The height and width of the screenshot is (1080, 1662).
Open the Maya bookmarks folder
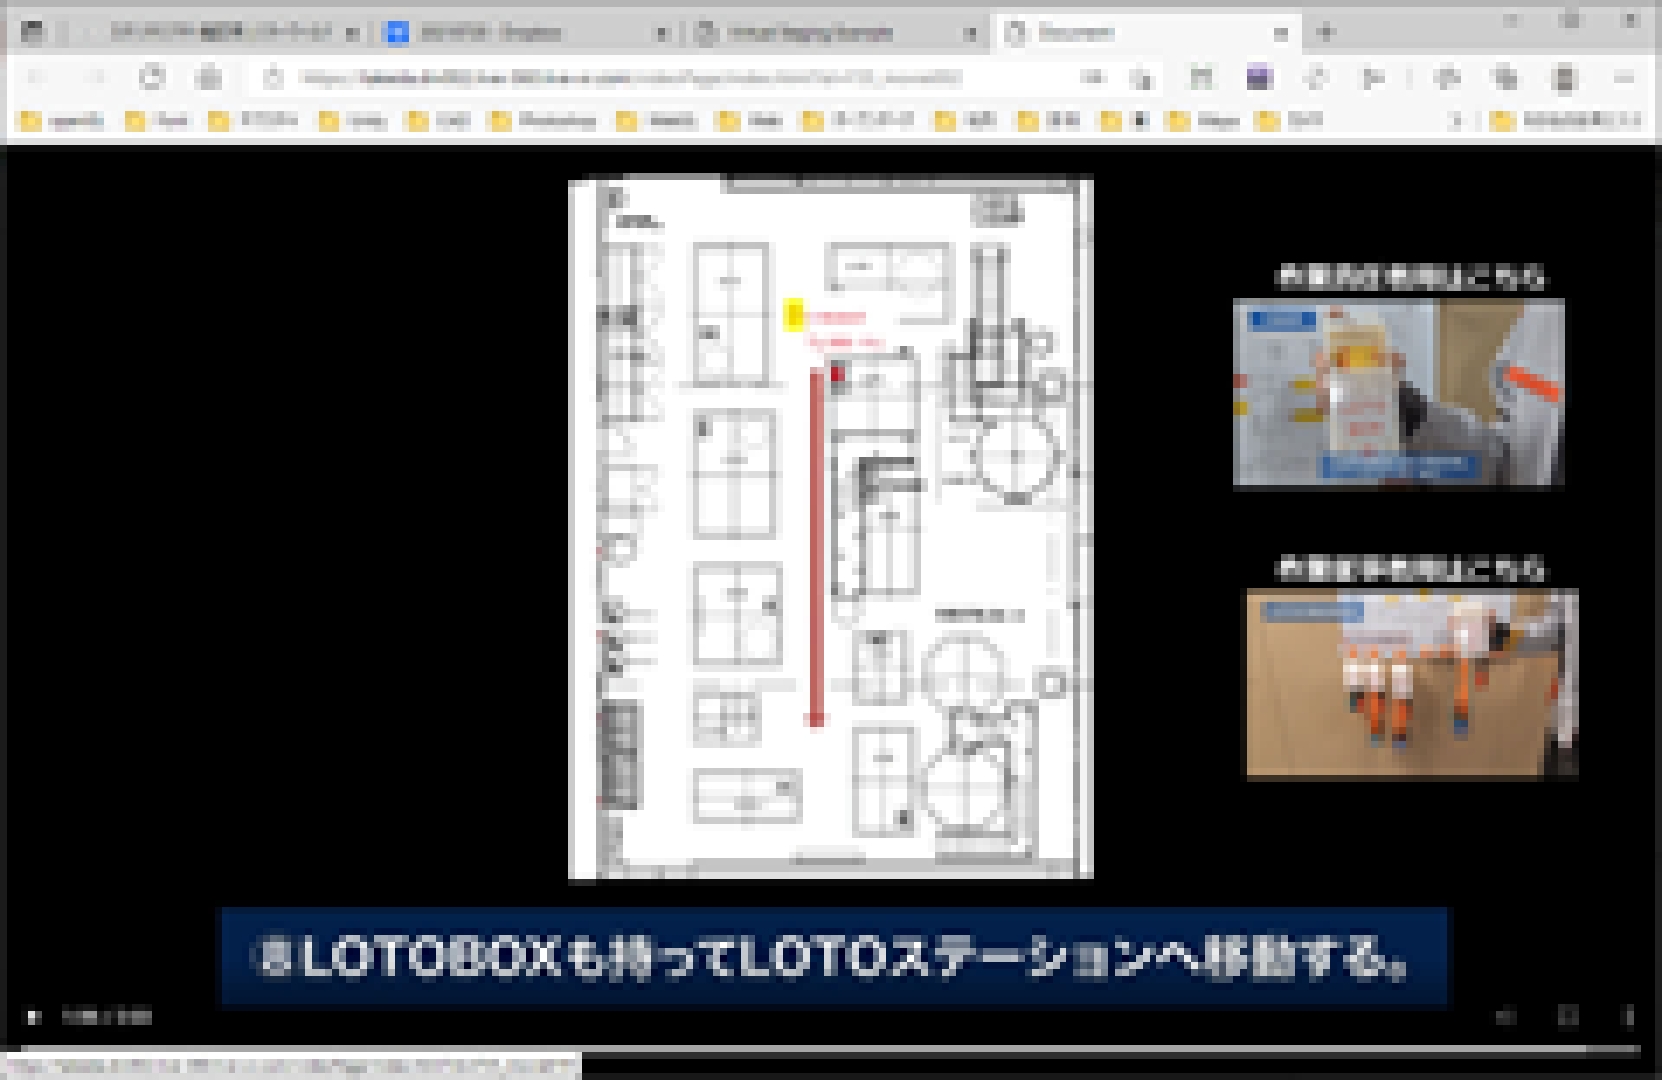(1204, 121)
